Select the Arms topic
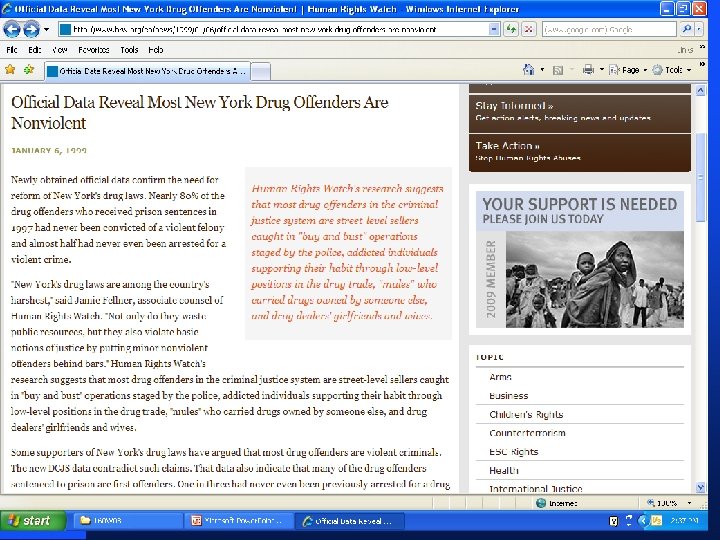Viewport: 720px width, 540px height. (x=500, y=377)
